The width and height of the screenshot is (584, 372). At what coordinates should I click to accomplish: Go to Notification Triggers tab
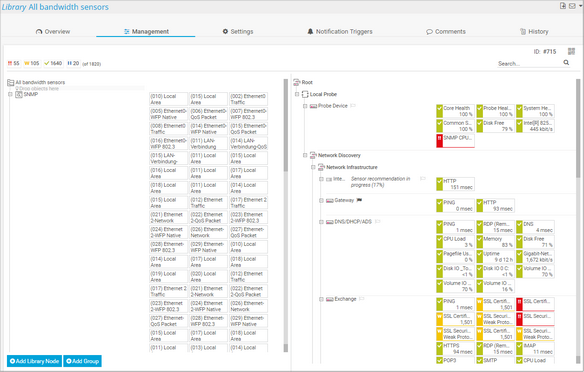tap(340, 32)
